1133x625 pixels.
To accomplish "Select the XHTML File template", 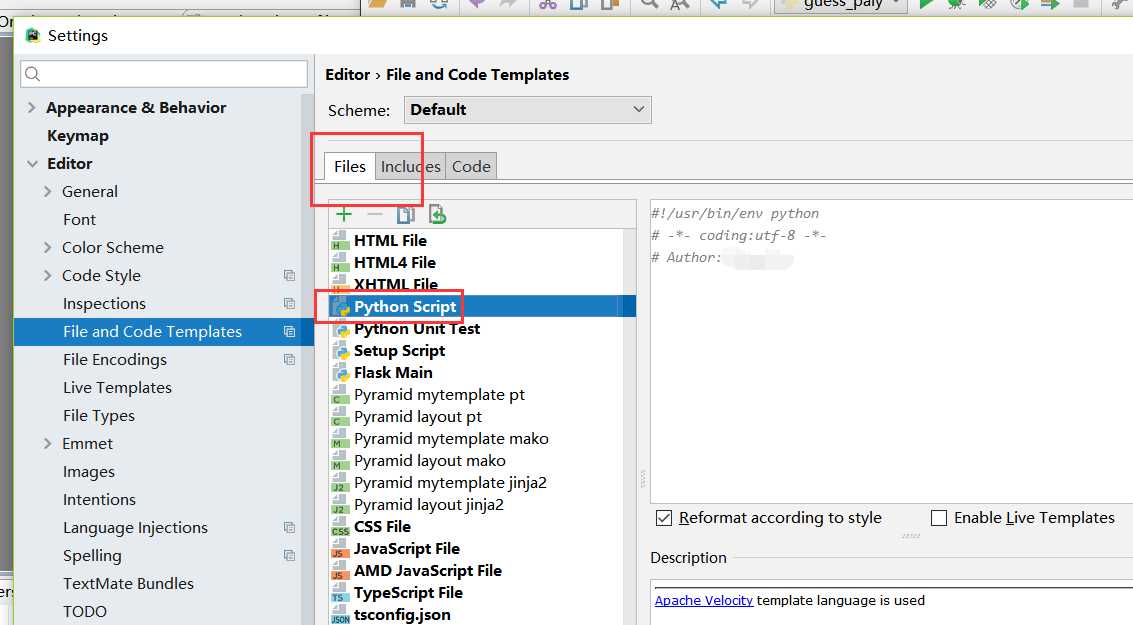I will coord(396,285).
